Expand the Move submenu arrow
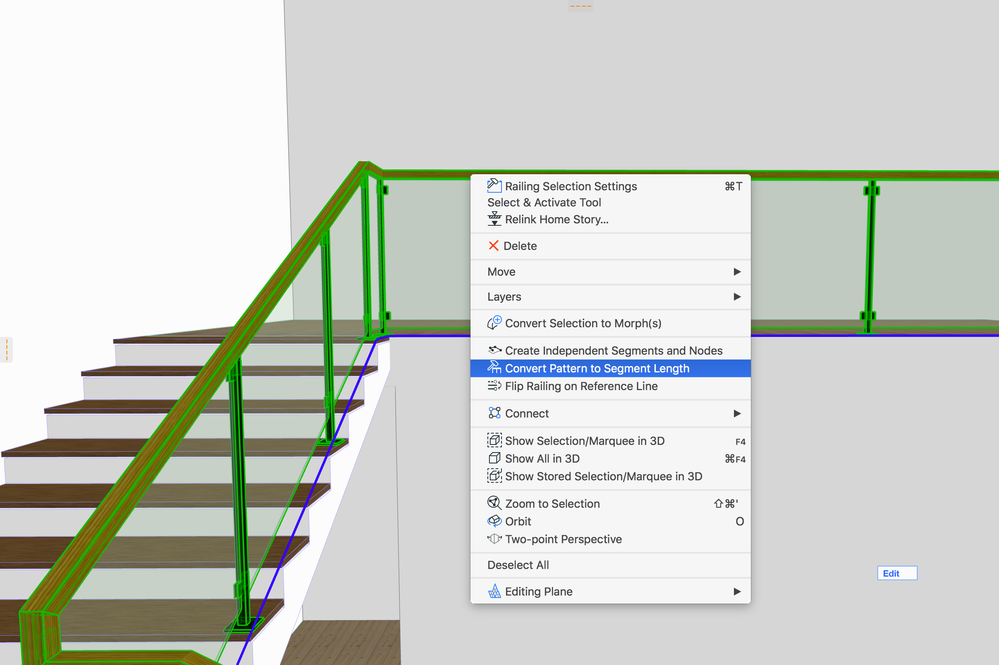999x665 pixels. [737, 272]
